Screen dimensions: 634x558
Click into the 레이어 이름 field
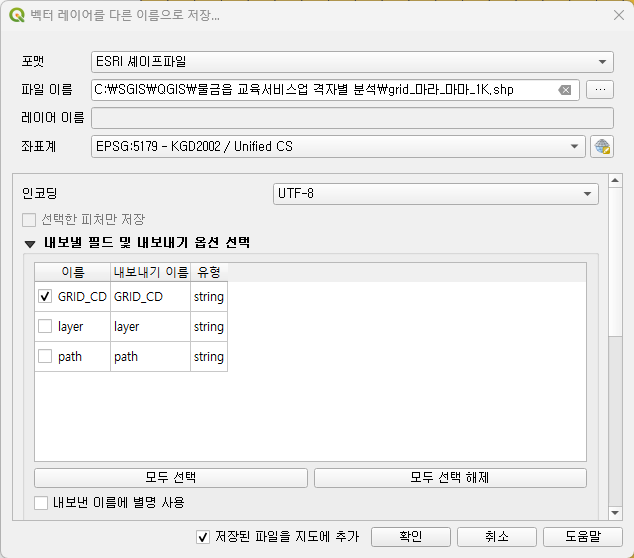[352, 118]
